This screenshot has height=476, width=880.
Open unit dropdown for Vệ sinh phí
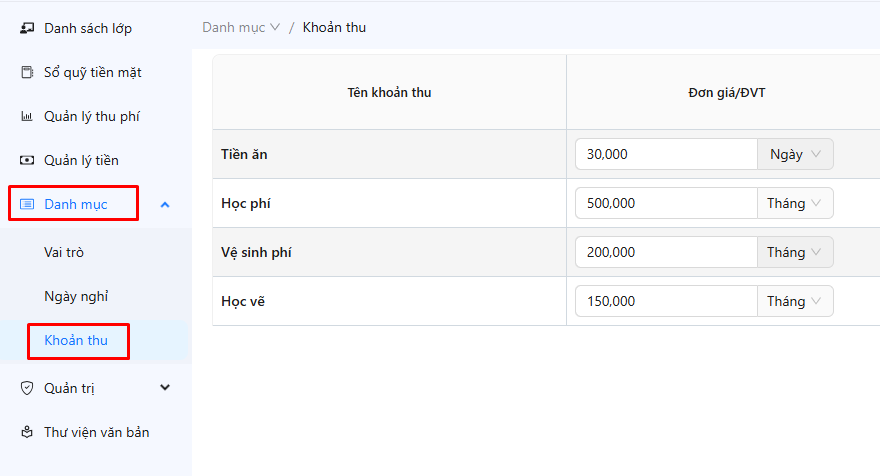pos(795,252)
